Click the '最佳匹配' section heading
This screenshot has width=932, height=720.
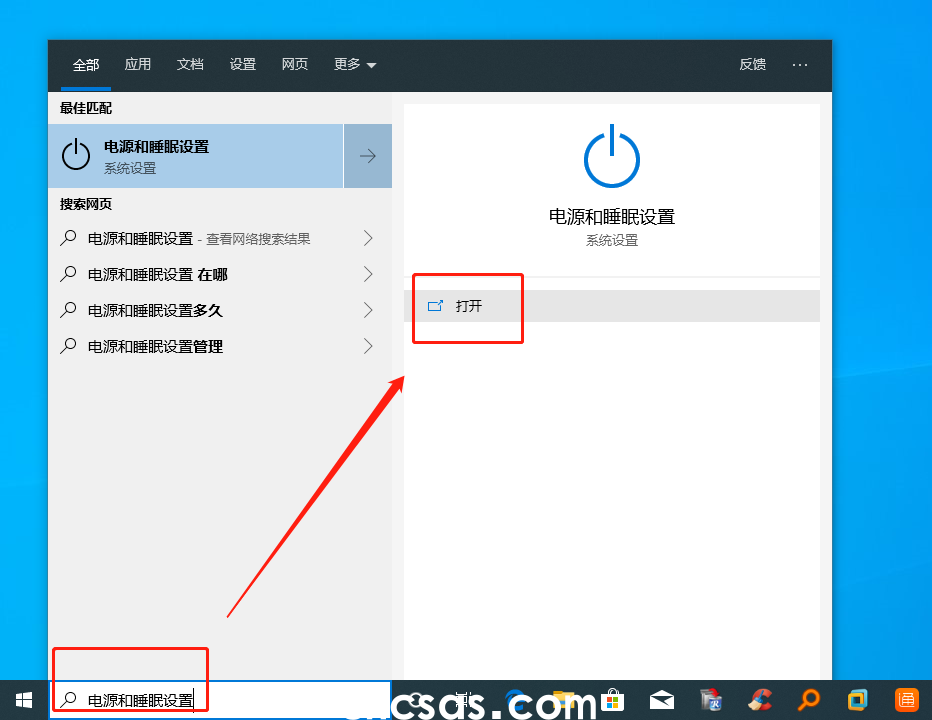point(86,108)
